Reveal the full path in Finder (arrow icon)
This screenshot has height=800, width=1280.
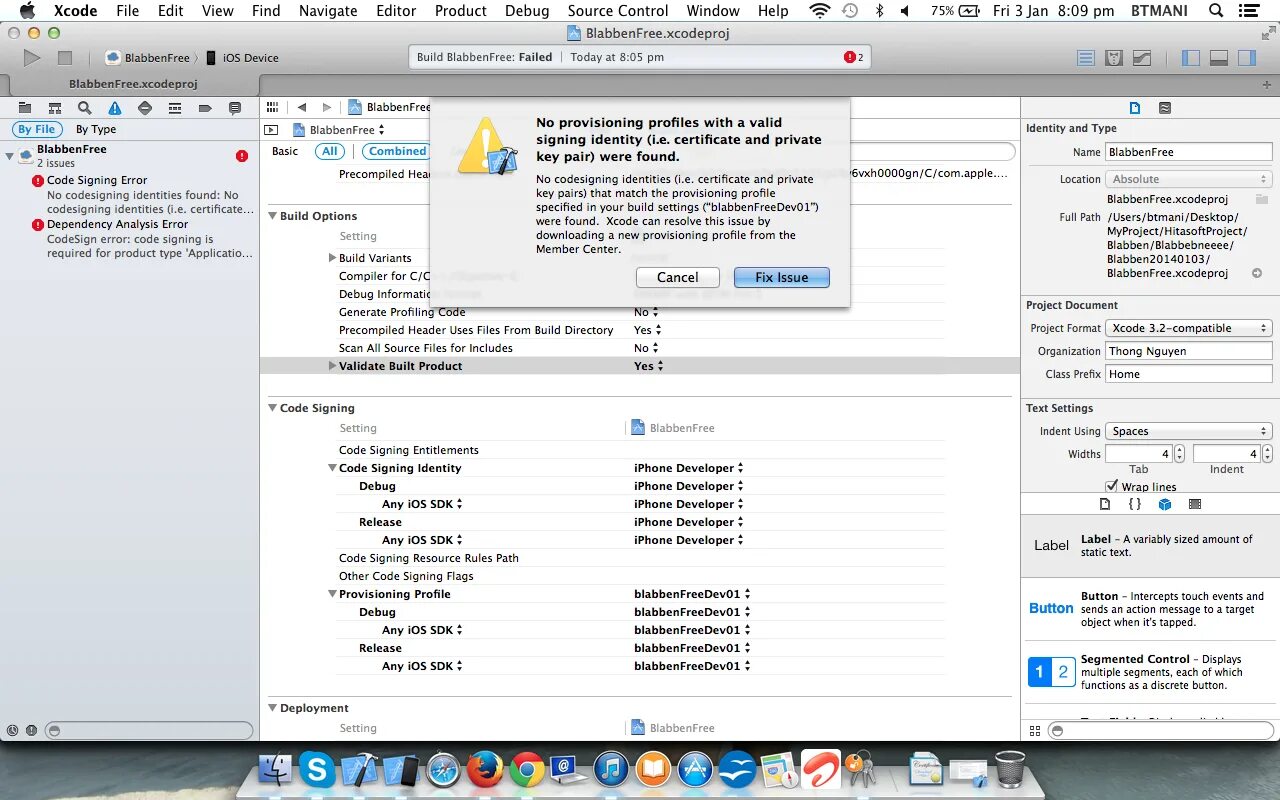point(1257,273)
